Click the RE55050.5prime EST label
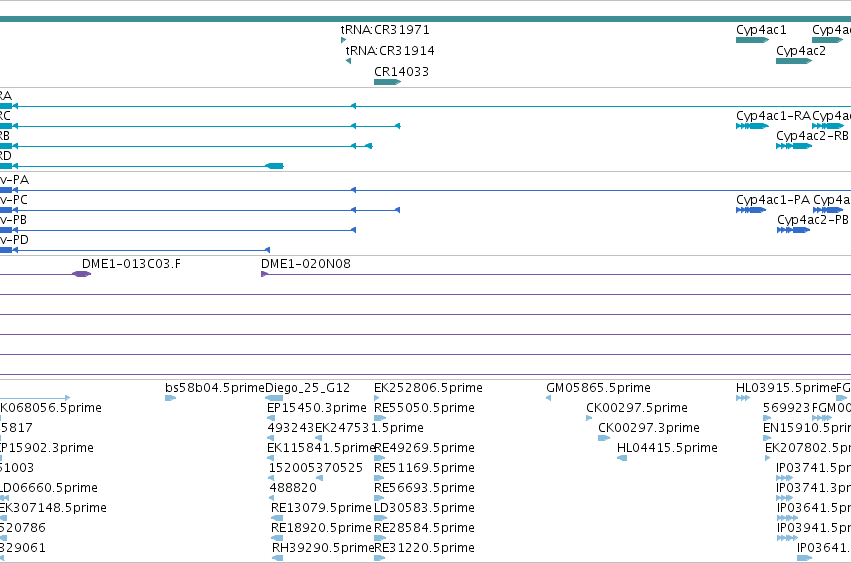Image resolution: width=851 pixels, height=563 pixels. click(424, 408)
